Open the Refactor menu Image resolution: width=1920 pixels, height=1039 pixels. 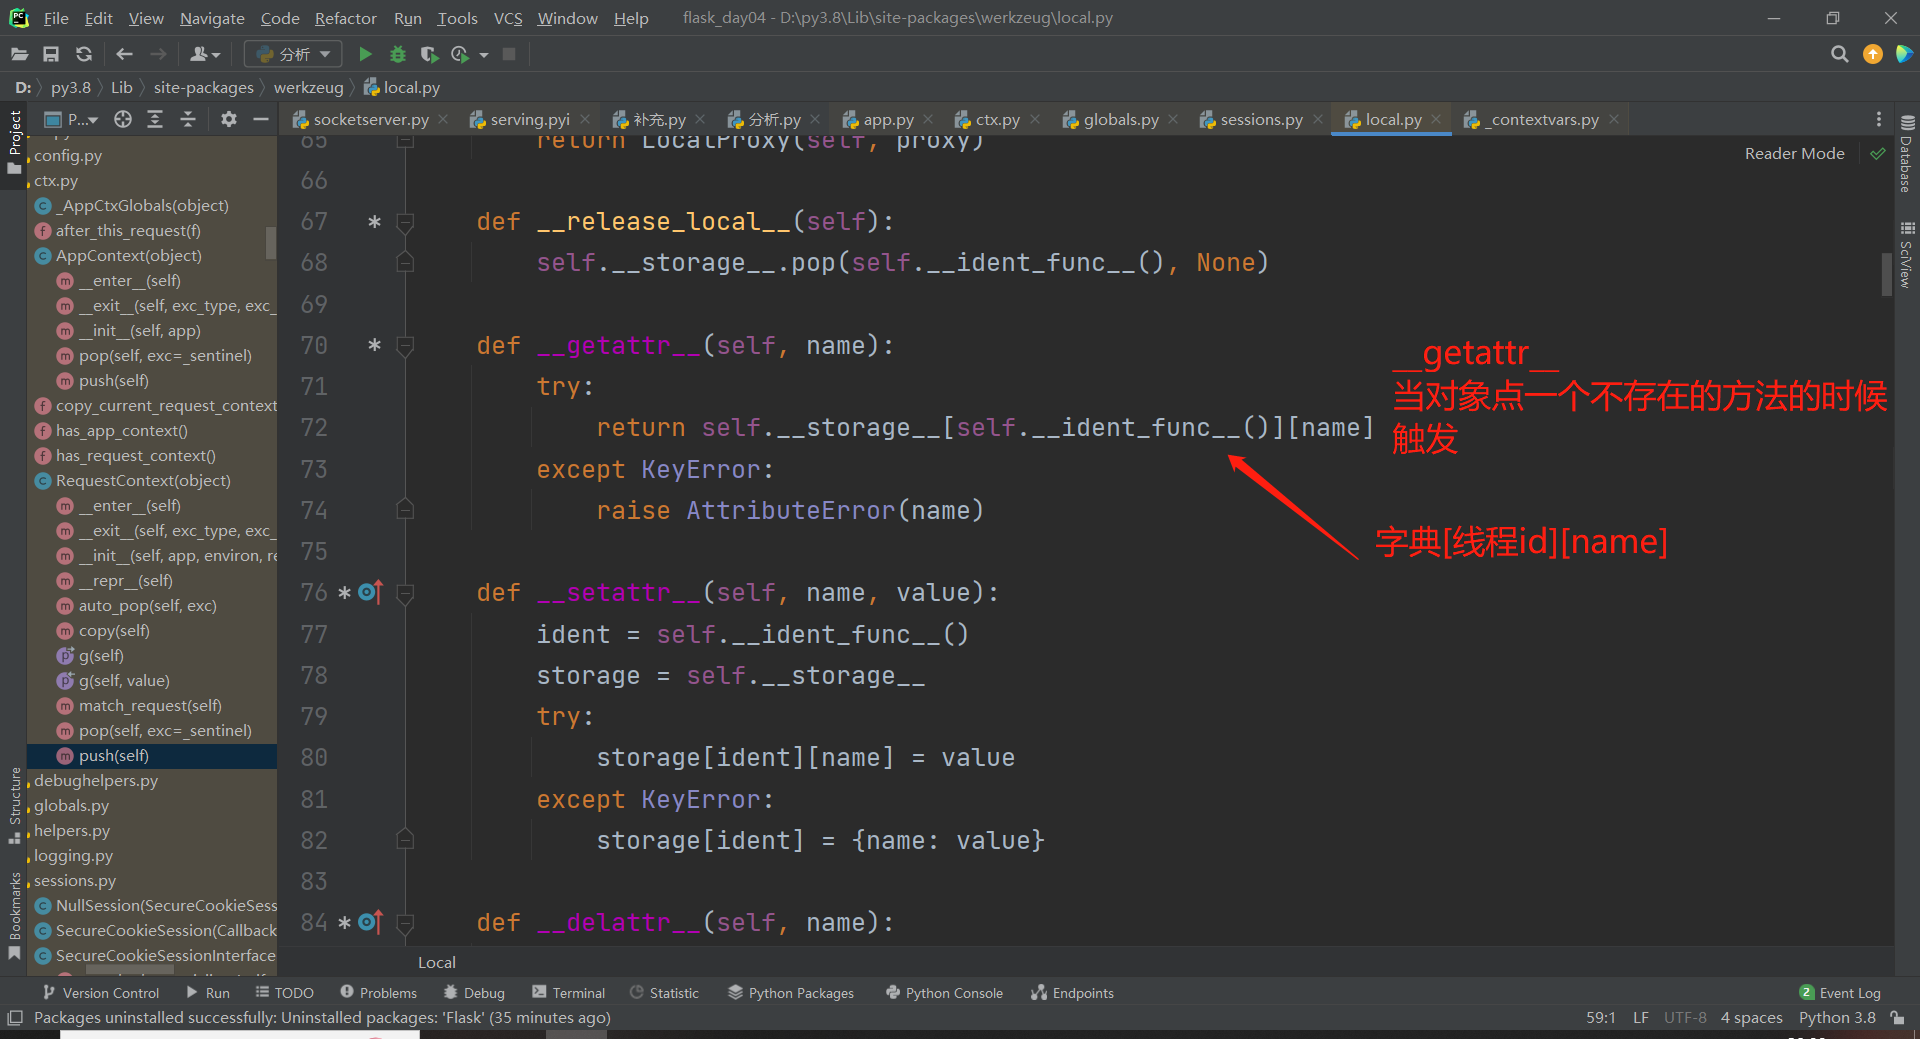point(345,18)
